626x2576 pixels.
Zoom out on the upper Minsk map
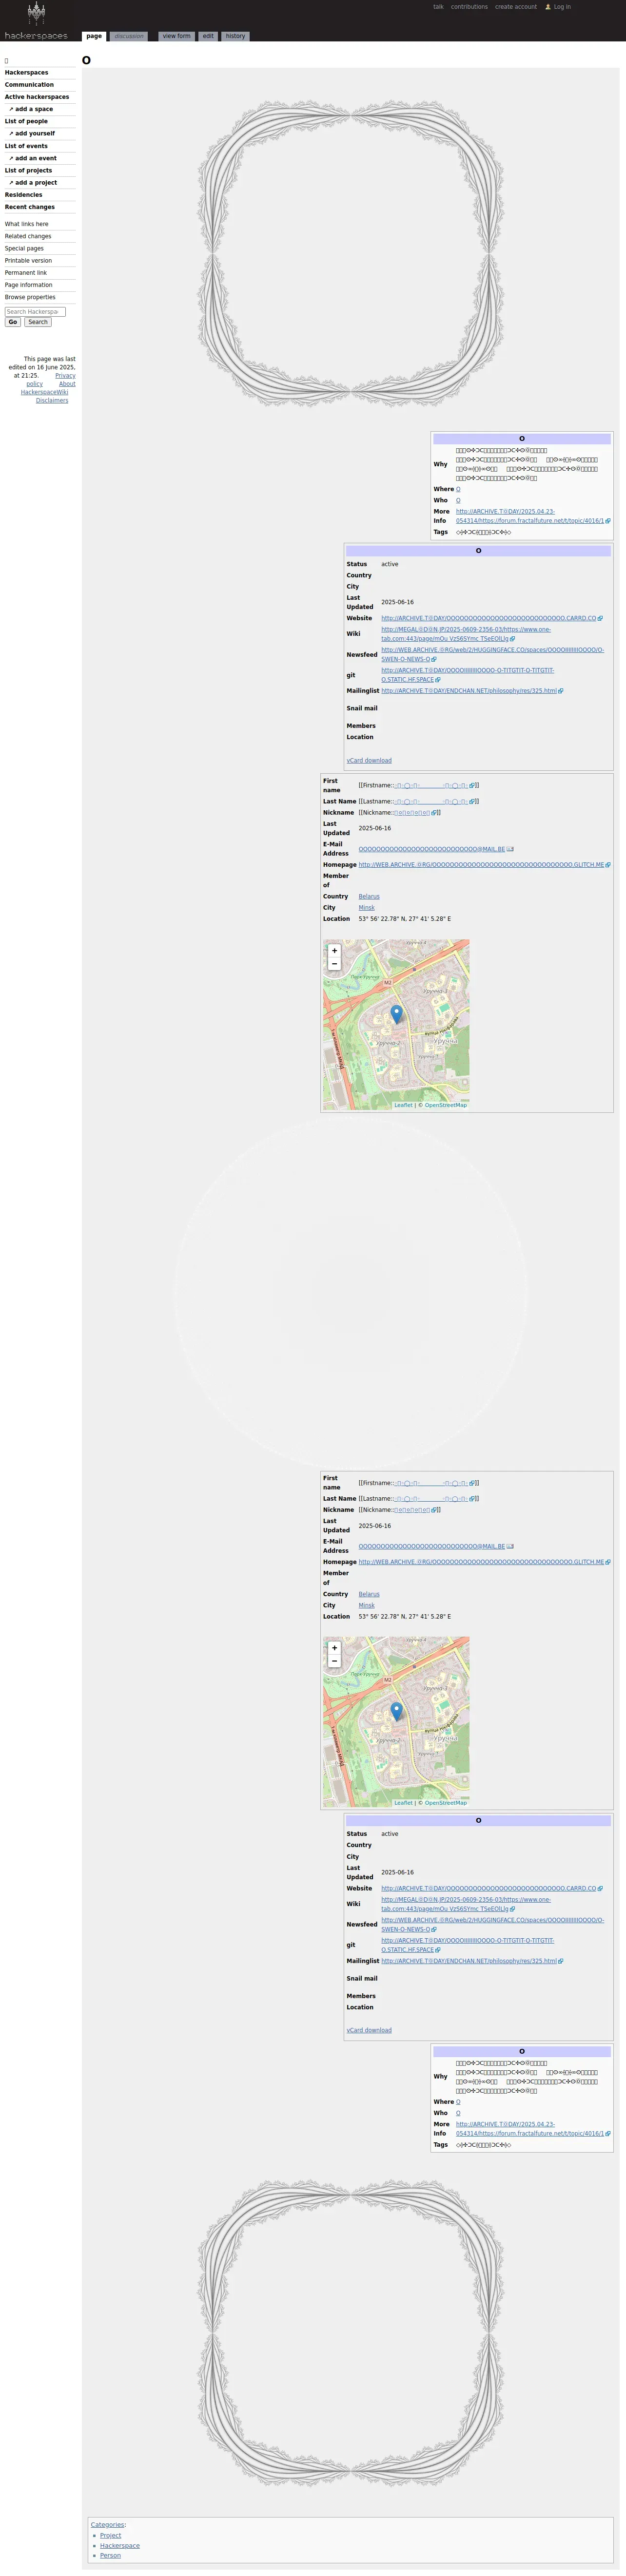pos(334,964)
